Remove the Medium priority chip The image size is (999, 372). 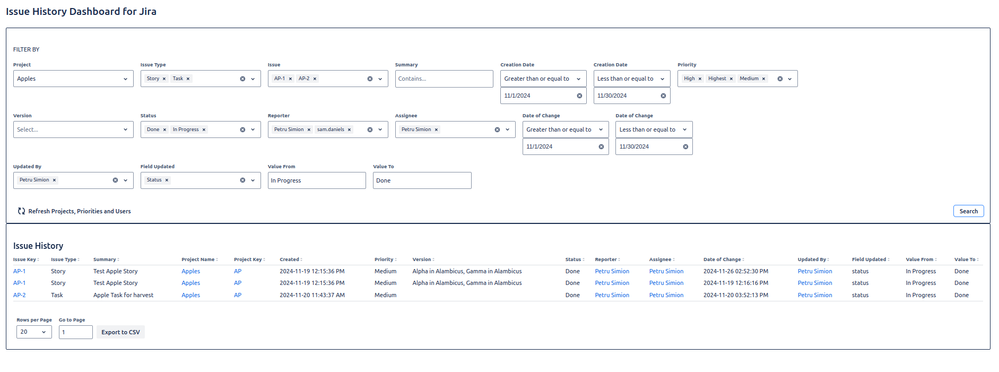pos(763,78)
